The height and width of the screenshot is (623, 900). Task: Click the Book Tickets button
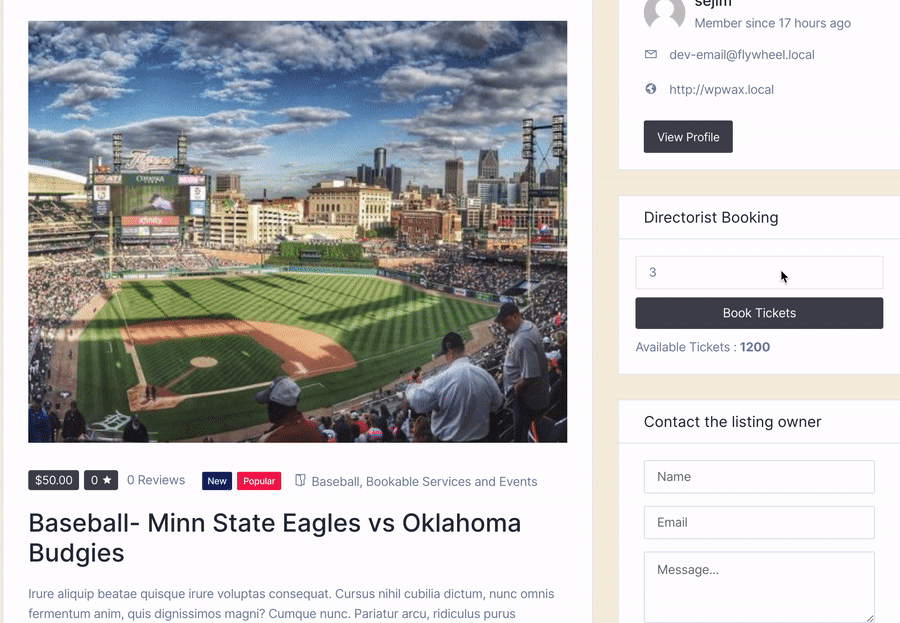(x=759, y=313)
